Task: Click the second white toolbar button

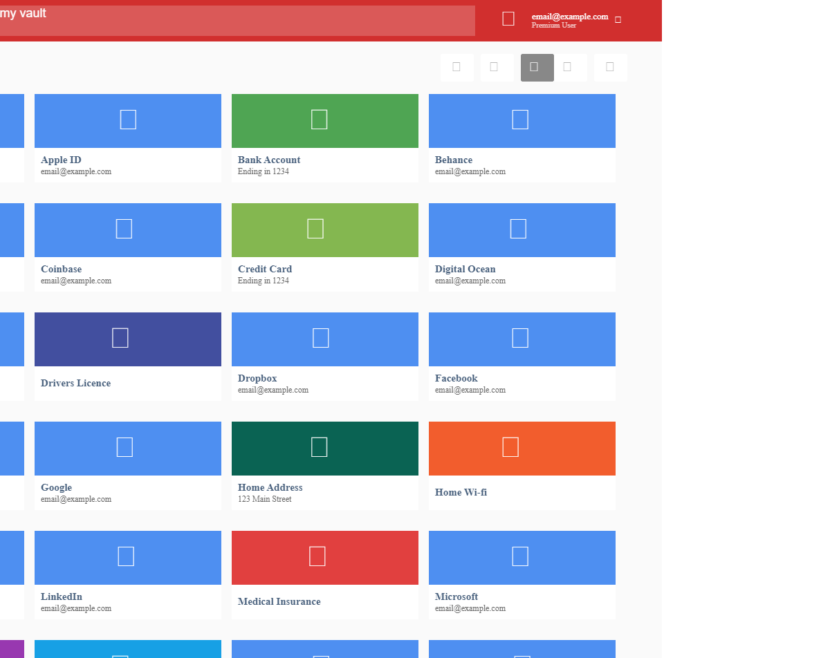Action: click(495, 67)
